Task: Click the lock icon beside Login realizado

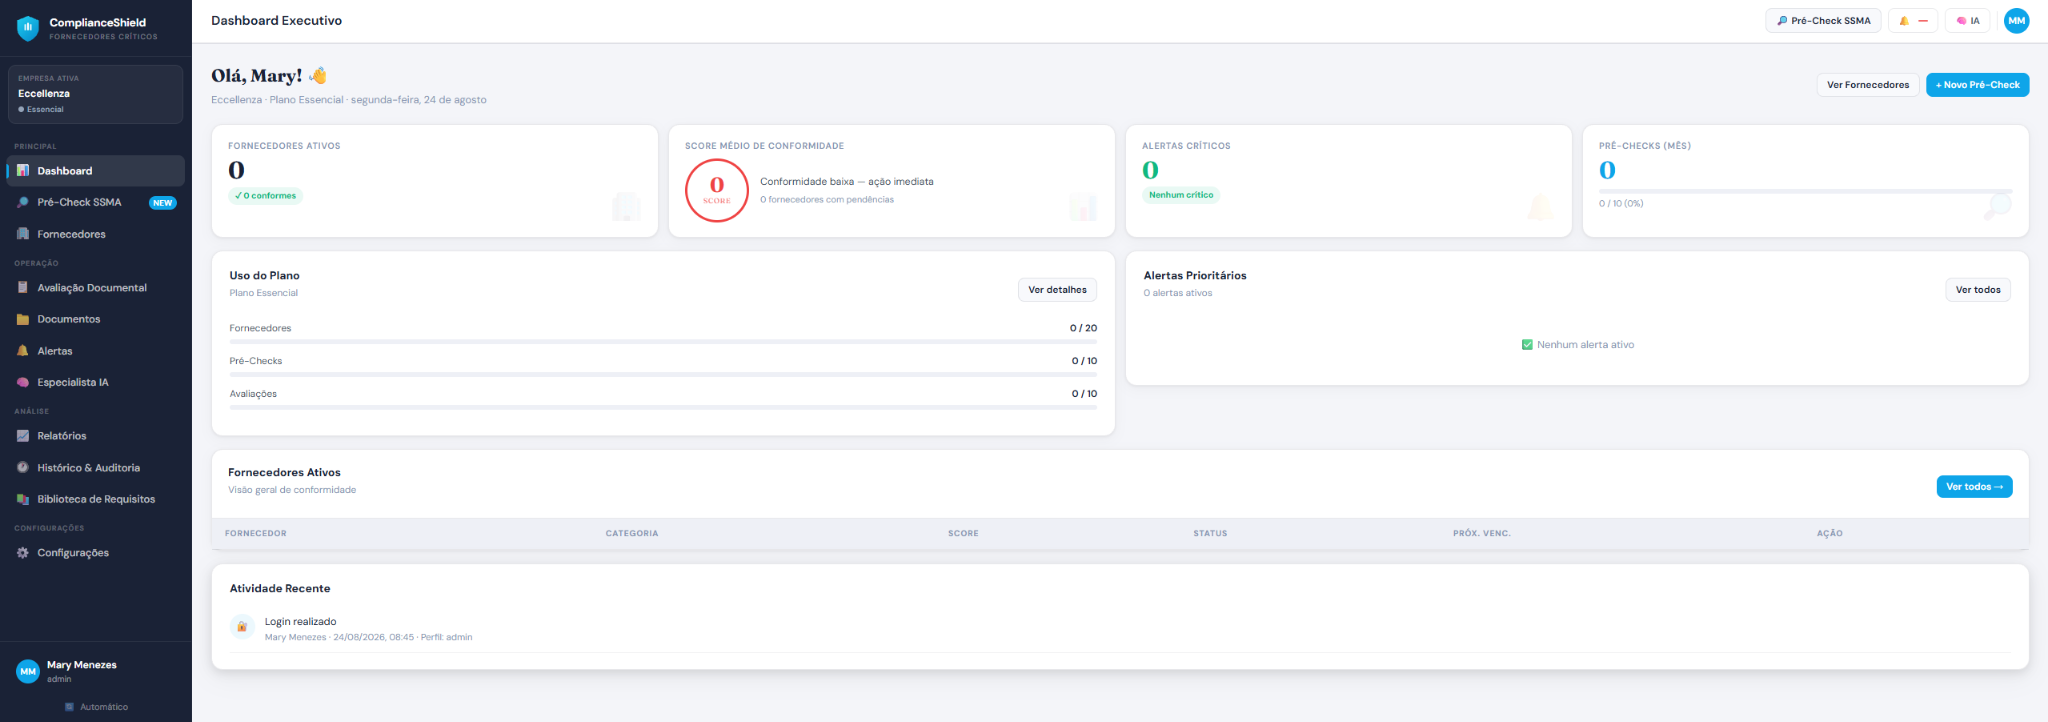Action: coord(241,627)
